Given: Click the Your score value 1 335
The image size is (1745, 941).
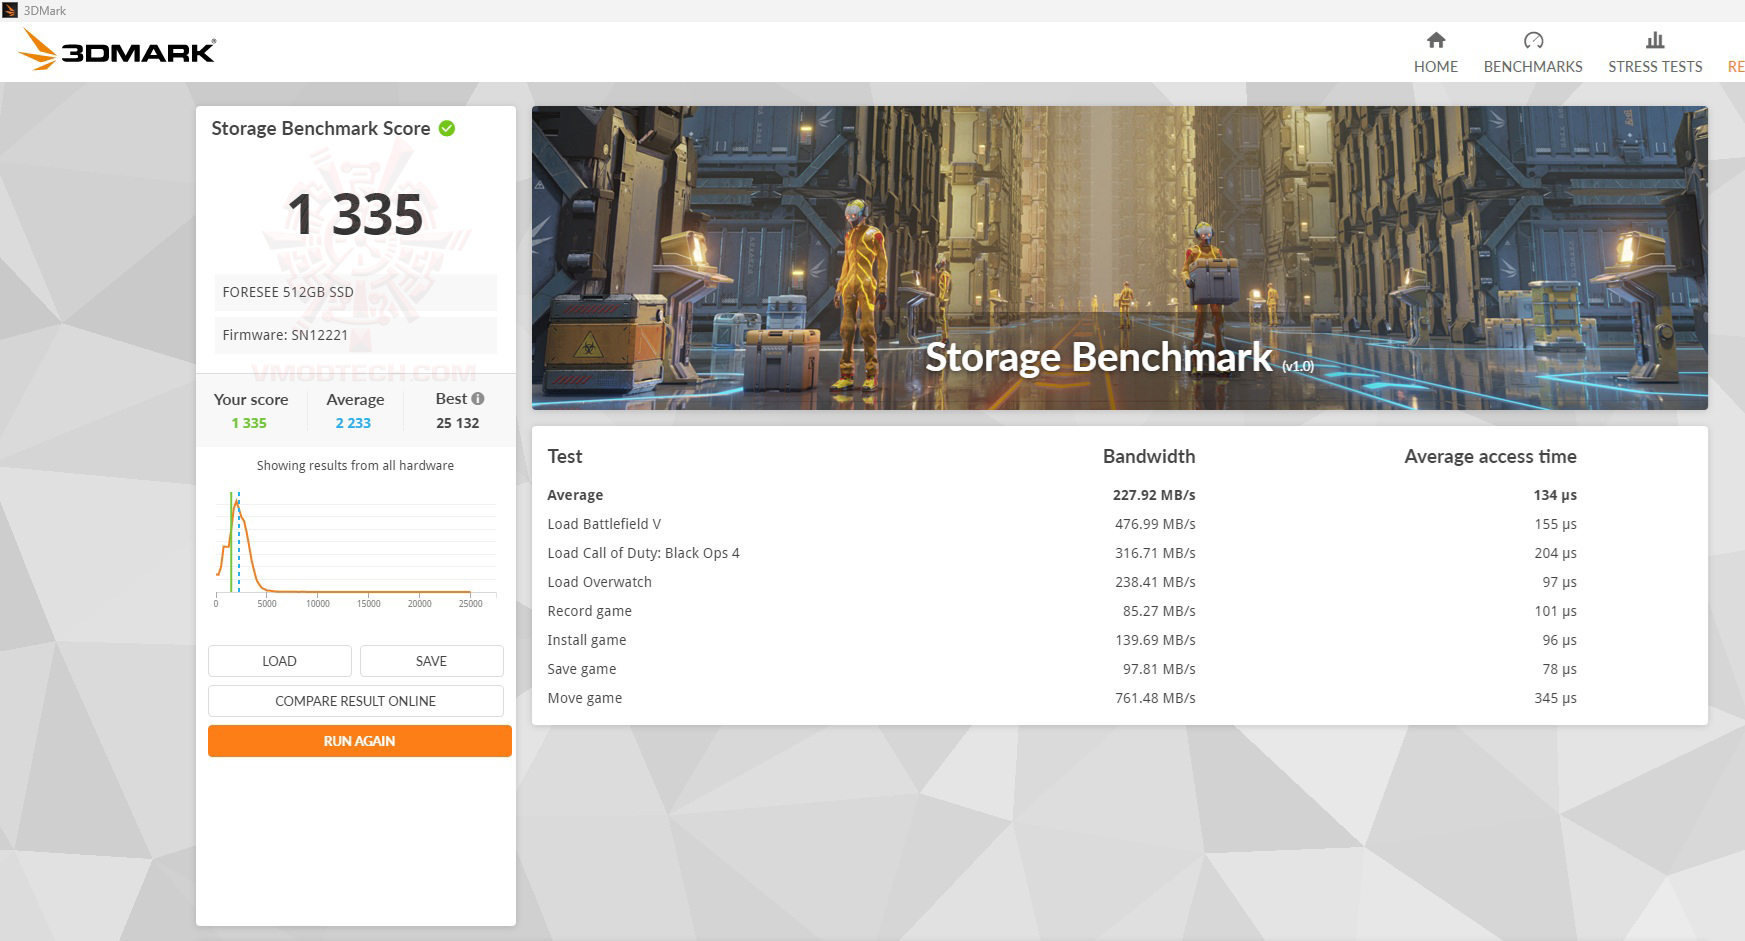Looking at the screenshot, I should (x=249, y=423).
